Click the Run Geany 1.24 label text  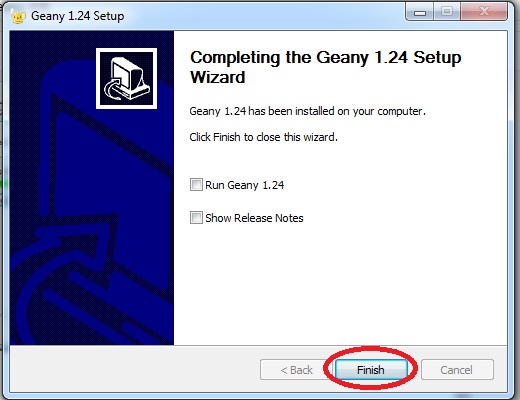[x=244, y=185]
